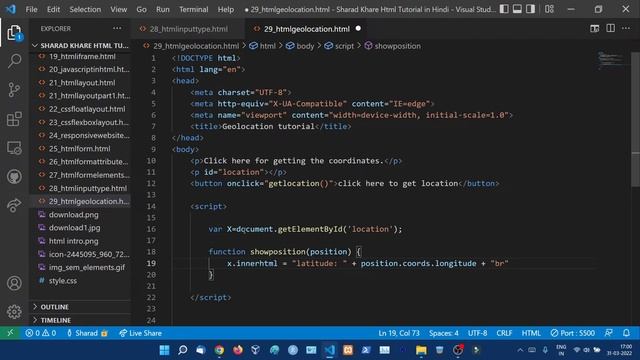Open the Manage gear icon
Viewport: 640px width, 360px height.
tap(14, 312)
